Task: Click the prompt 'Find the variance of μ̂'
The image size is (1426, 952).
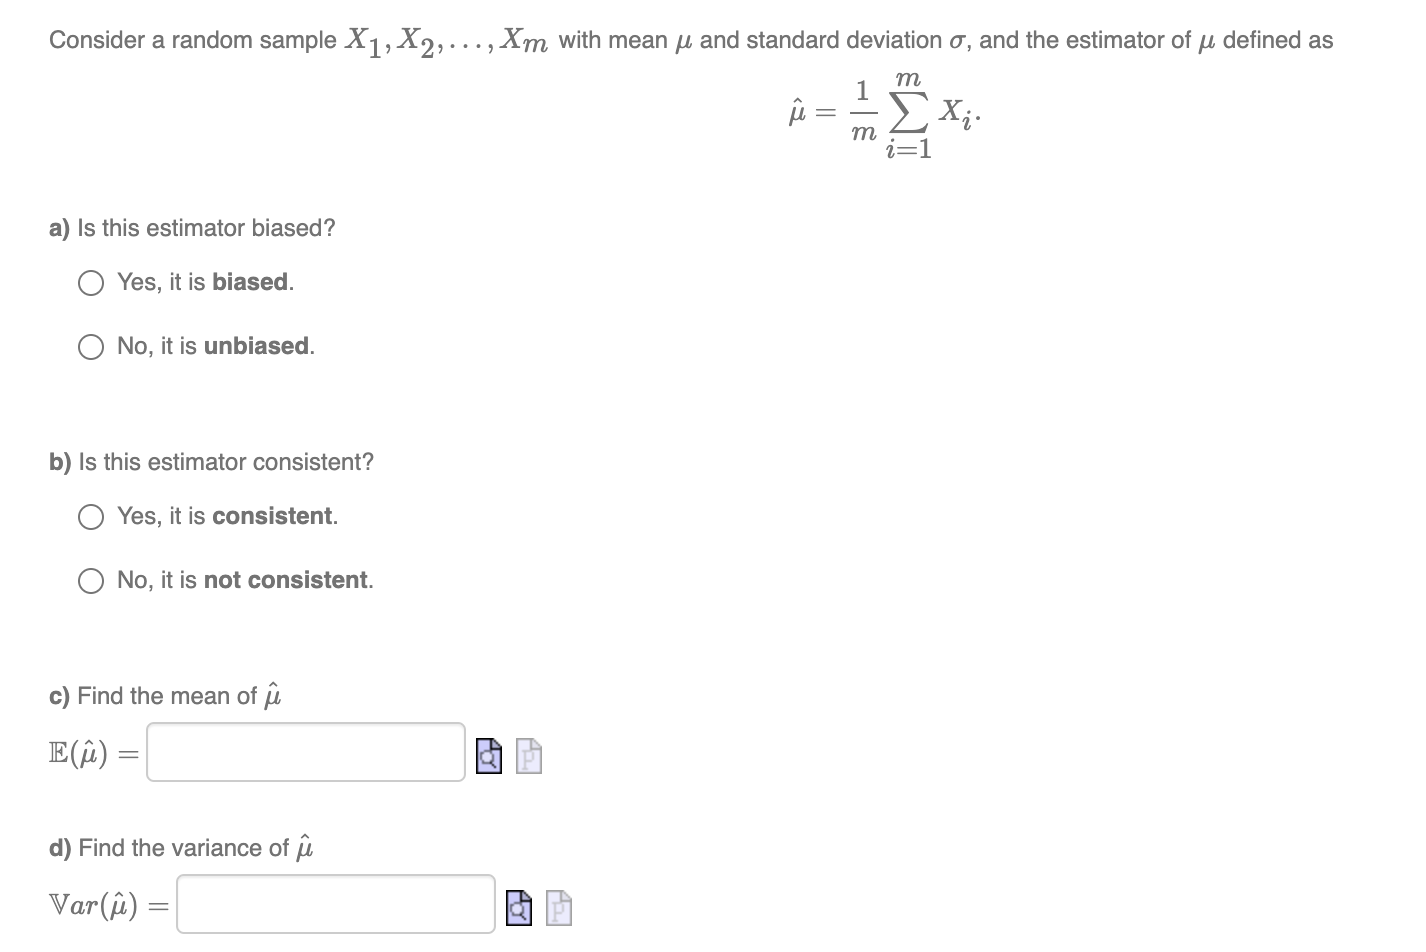Action: (x=182, y=847)
